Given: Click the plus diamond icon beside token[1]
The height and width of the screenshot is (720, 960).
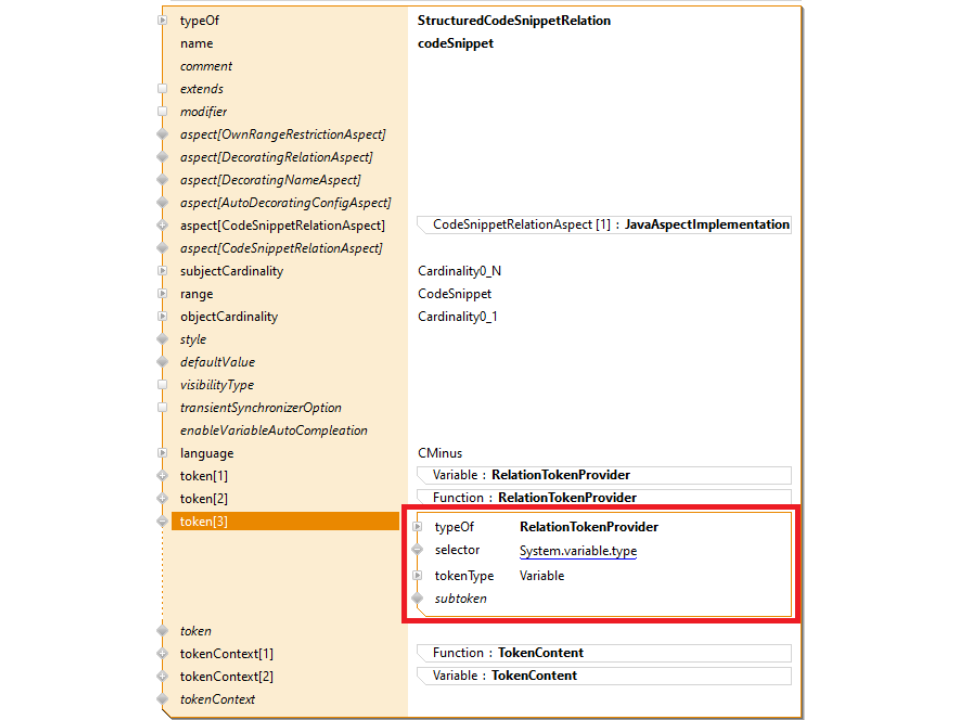Looking at the screenshot, I should (162, 476).
